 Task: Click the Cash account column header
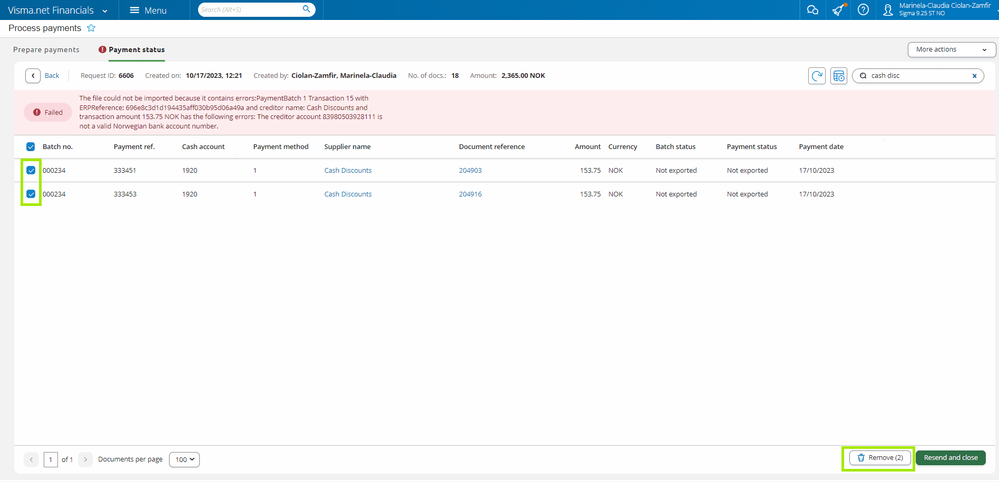(203, 146)
